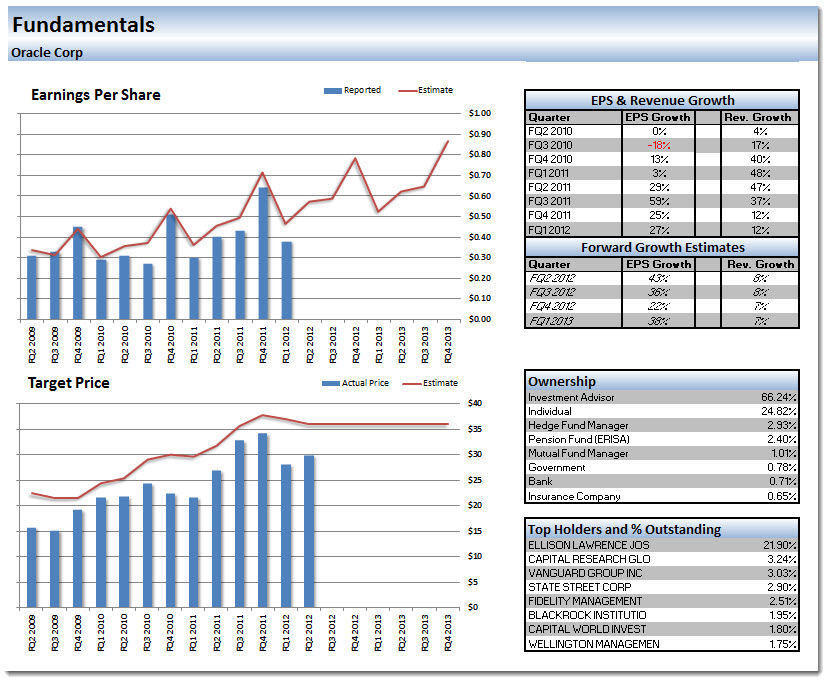Click the 48% revenue growth for FQ1 2011
The width and height of the screenshot is (828, 681).
[x=760, y=173]
